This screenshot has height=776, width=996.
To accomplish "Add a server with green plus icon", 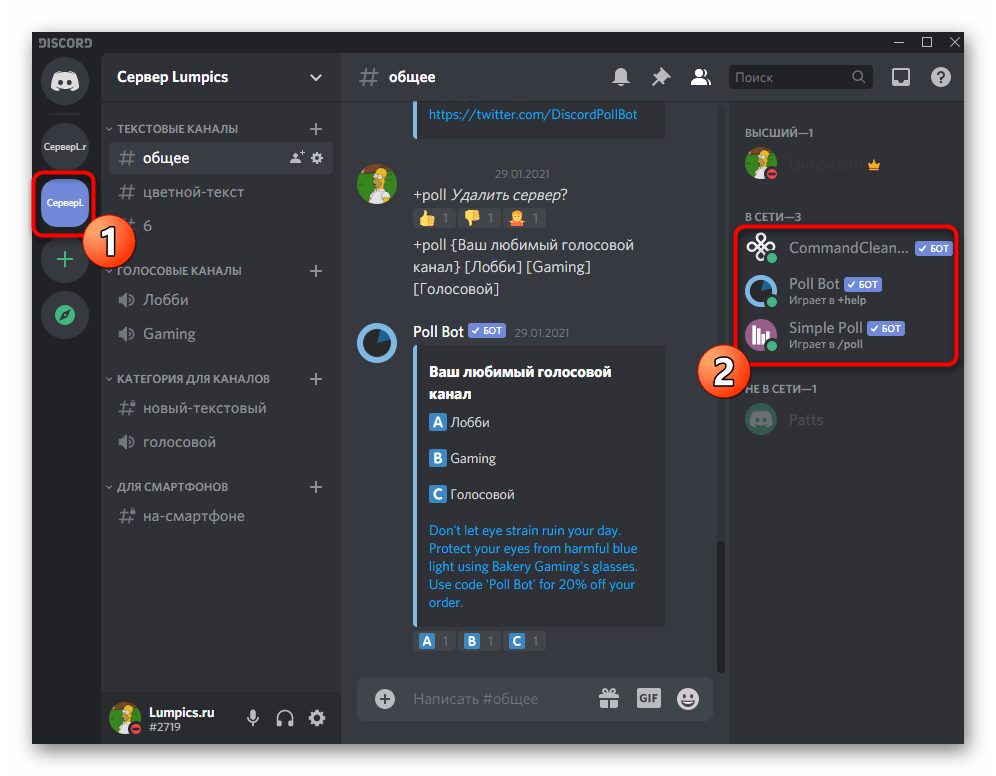I will tap(65, 259).
